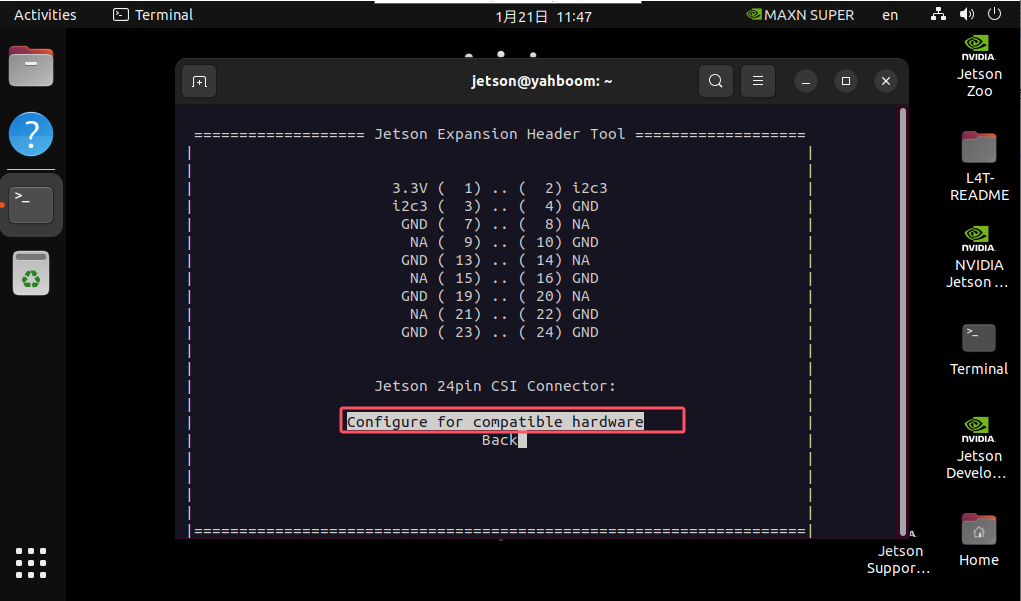1021x601 pixels.
Task: Click the terminal search icon
Action: pos(716,81)
